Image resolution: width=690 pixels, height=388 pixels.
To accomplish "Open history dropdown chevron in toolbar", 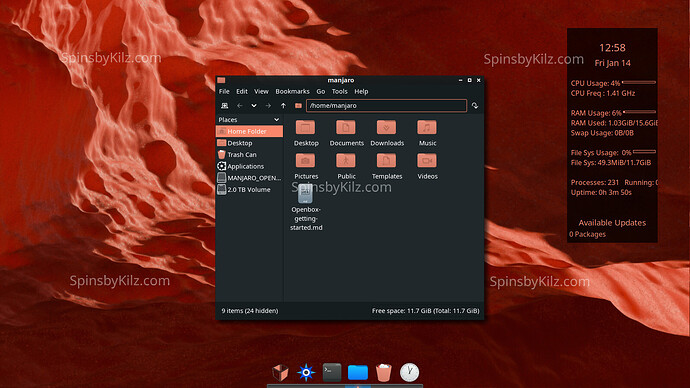I will (x=254, y=106).
